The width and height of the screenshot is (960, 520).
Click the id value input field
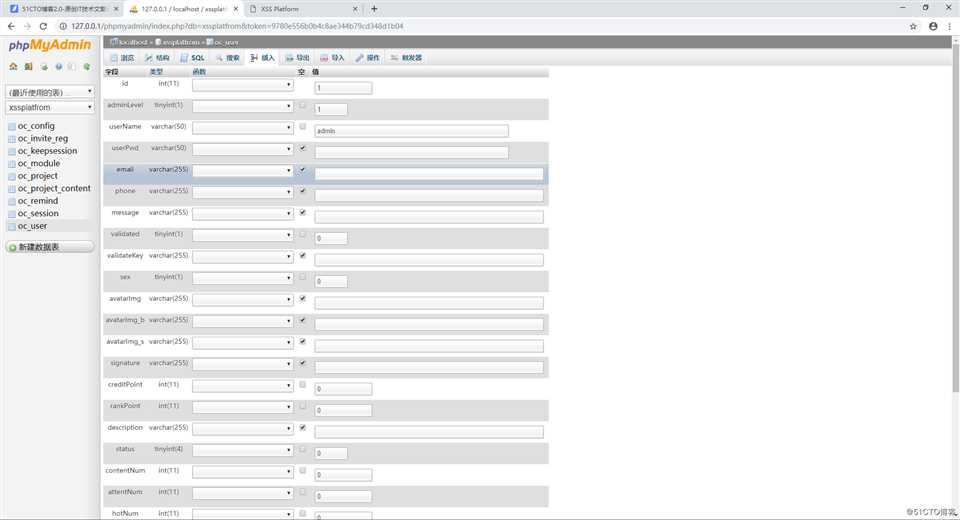(343, 88)
